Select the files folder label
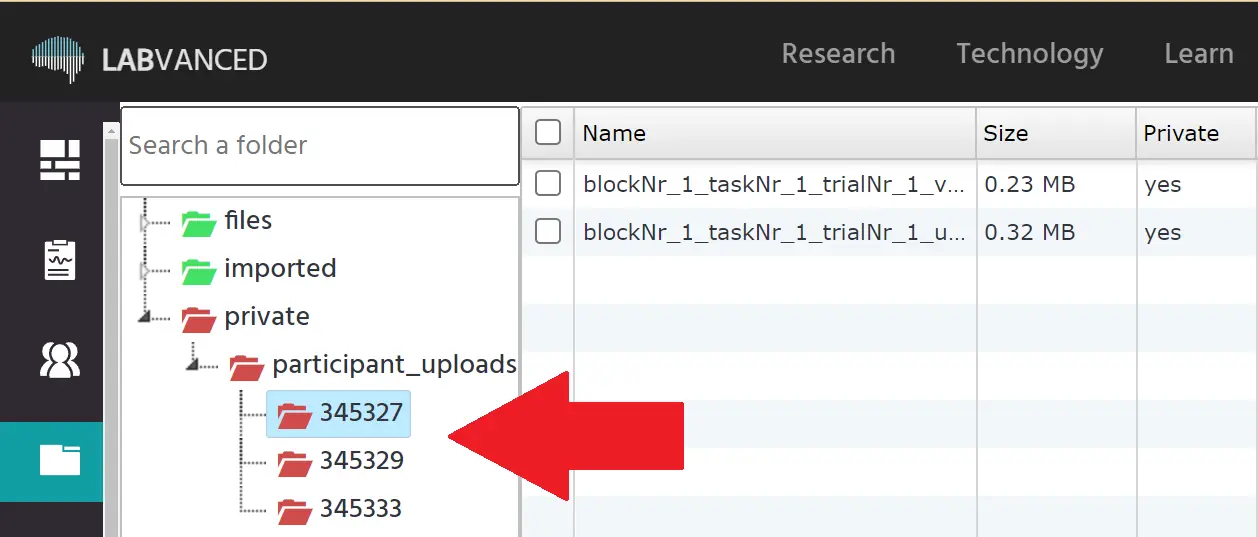The image size is (1258, 537). coord(248,220)
